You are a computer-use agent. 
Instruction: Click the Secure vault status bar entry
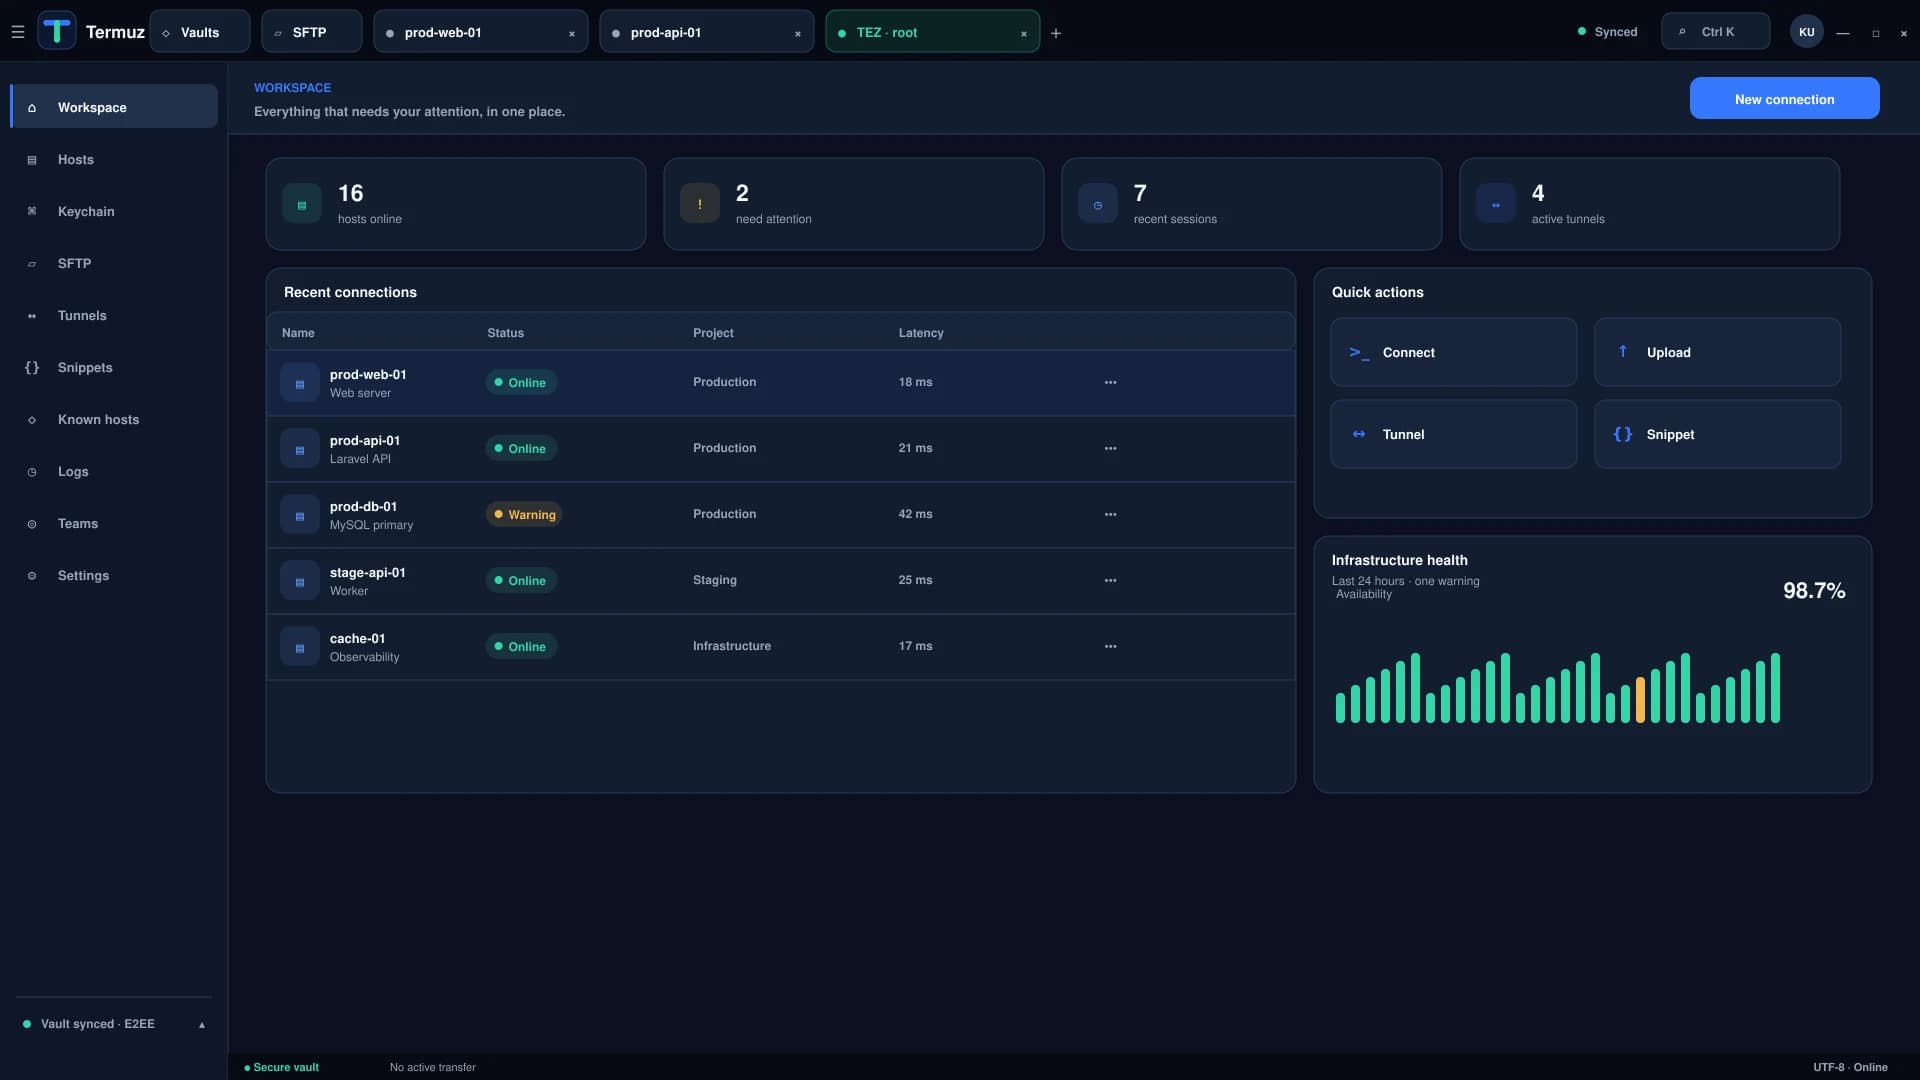(x=282, y=1067)
